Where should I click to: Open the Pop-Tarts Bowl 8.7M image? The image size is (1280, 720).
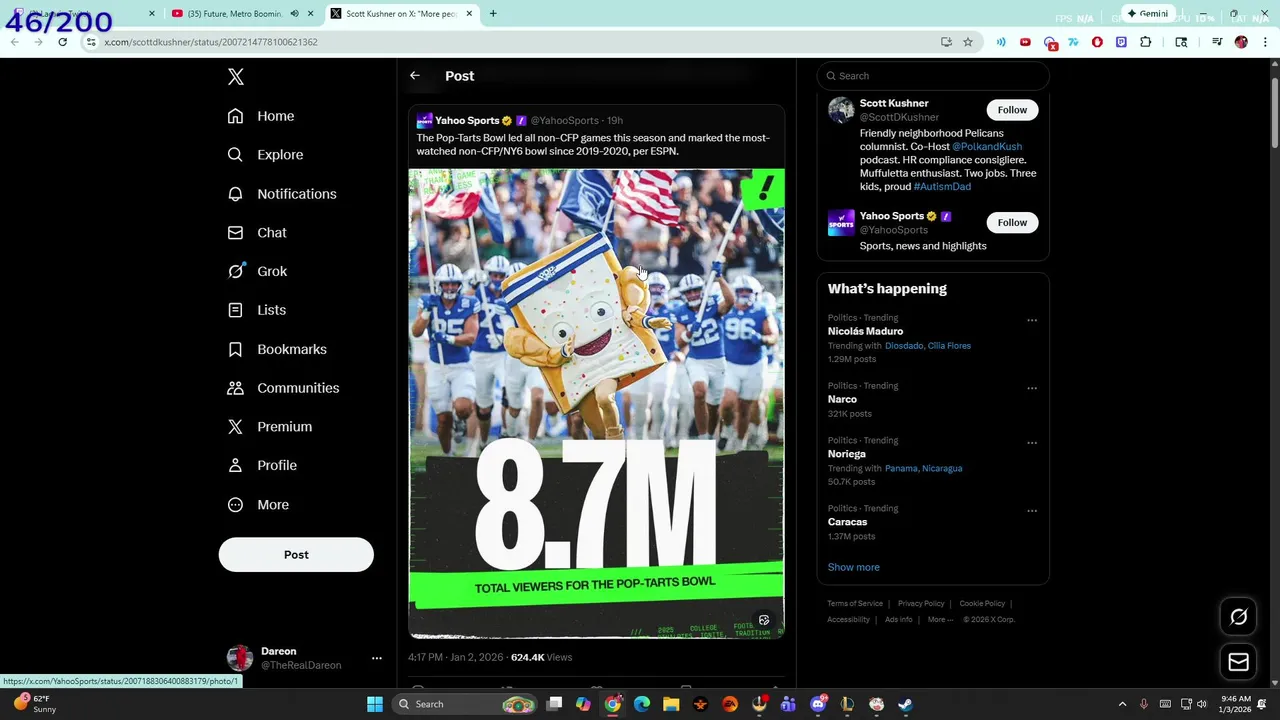[596, 403]
